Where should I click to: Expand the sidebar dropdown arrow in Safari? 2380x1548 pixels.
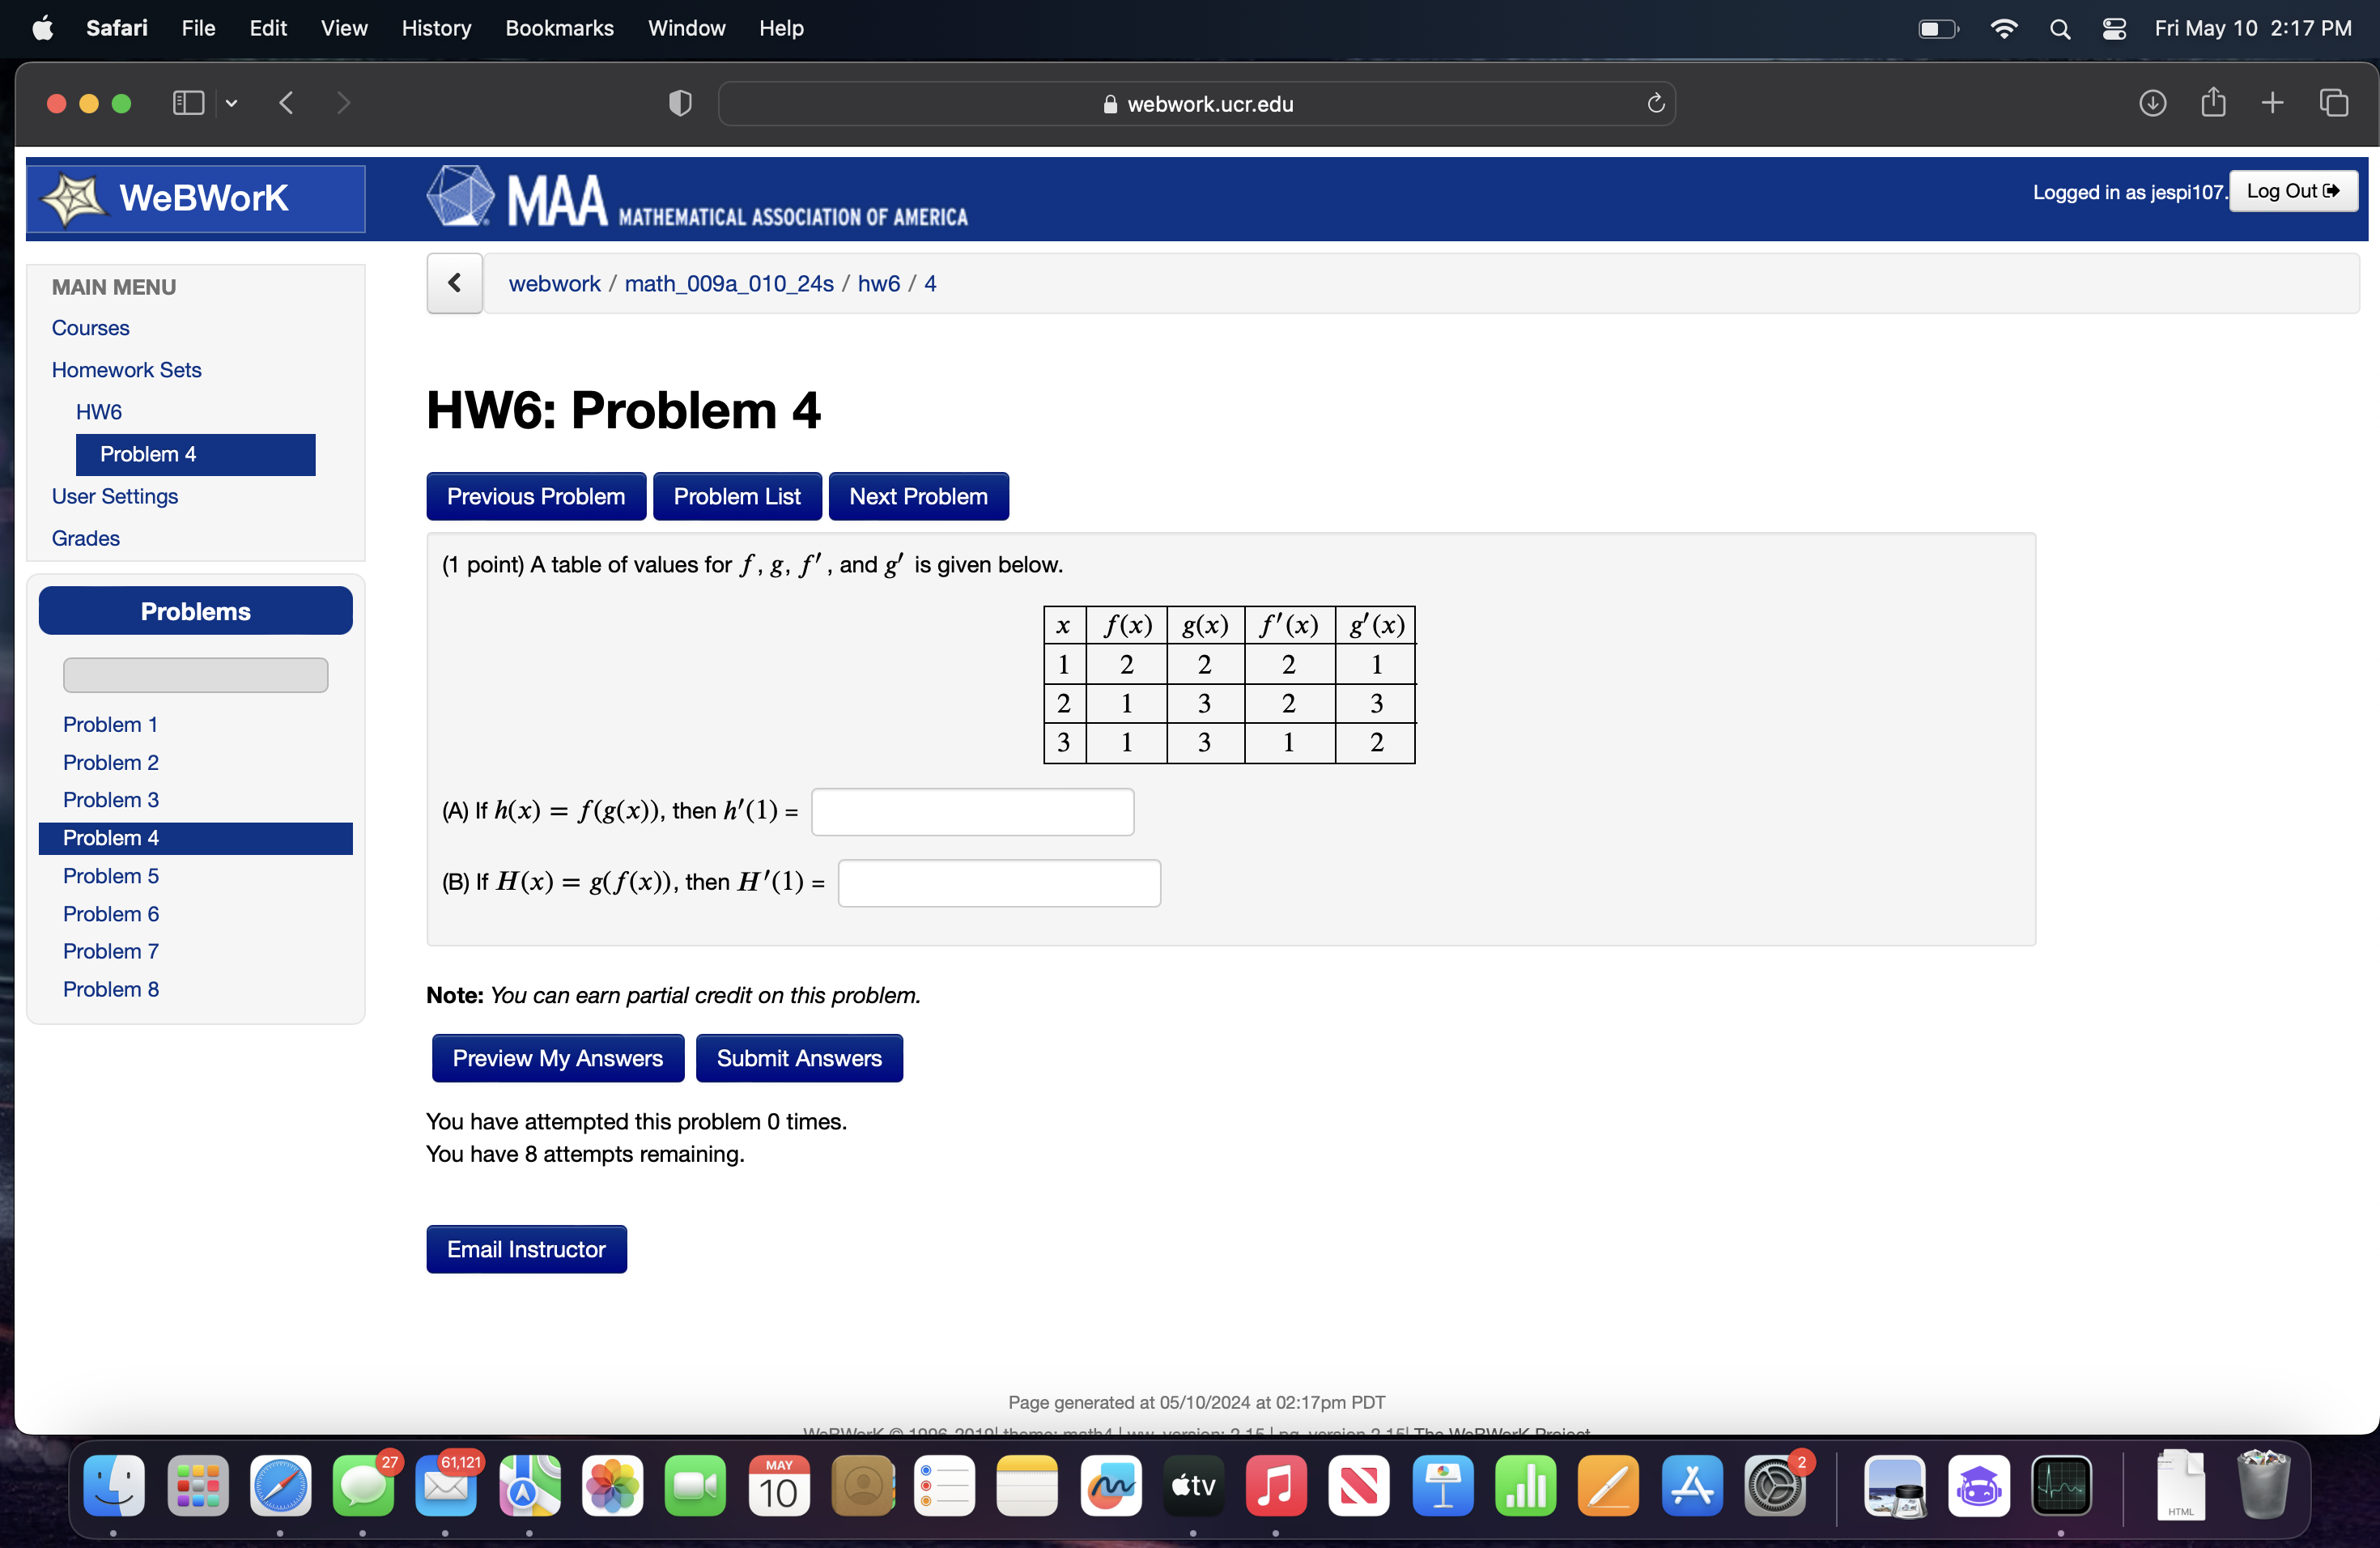point(232,103)
